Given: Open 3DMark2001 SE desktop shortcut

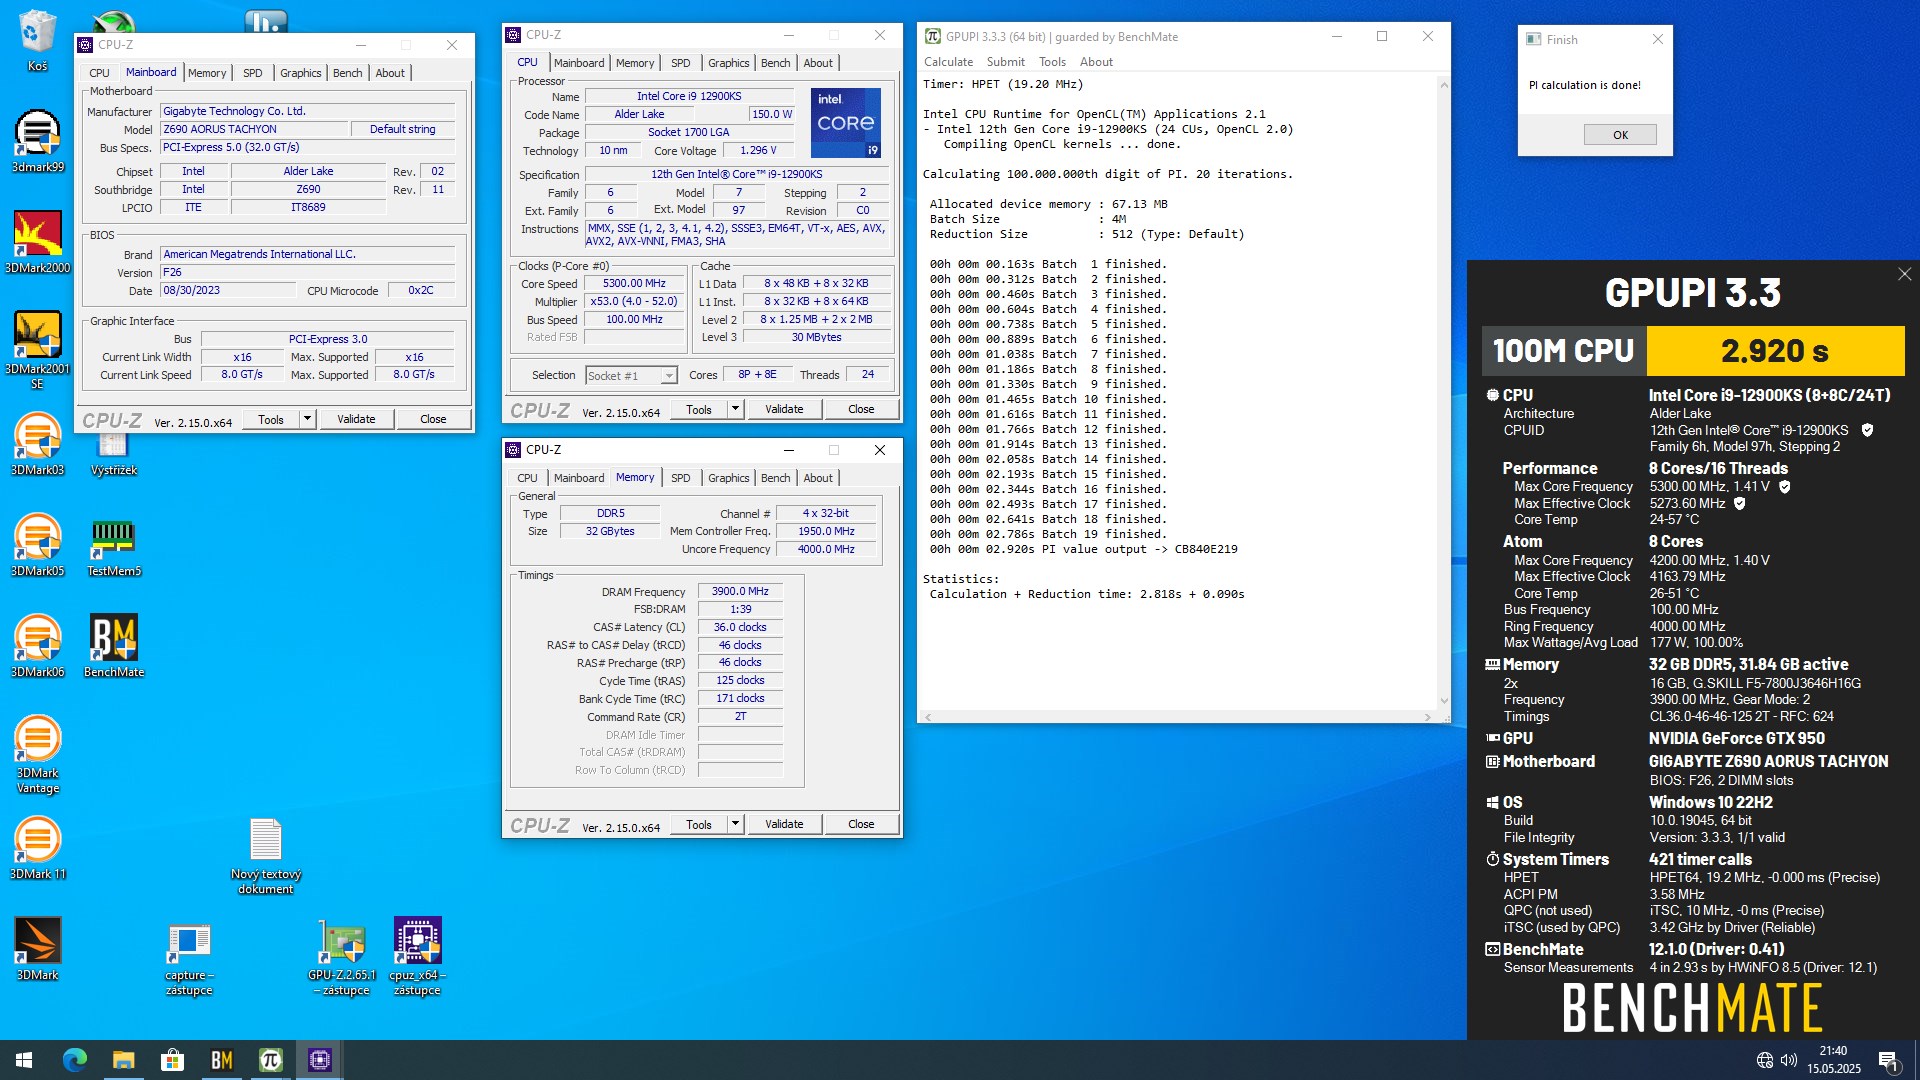Looking at the screenshot, I should pos(37,350).
